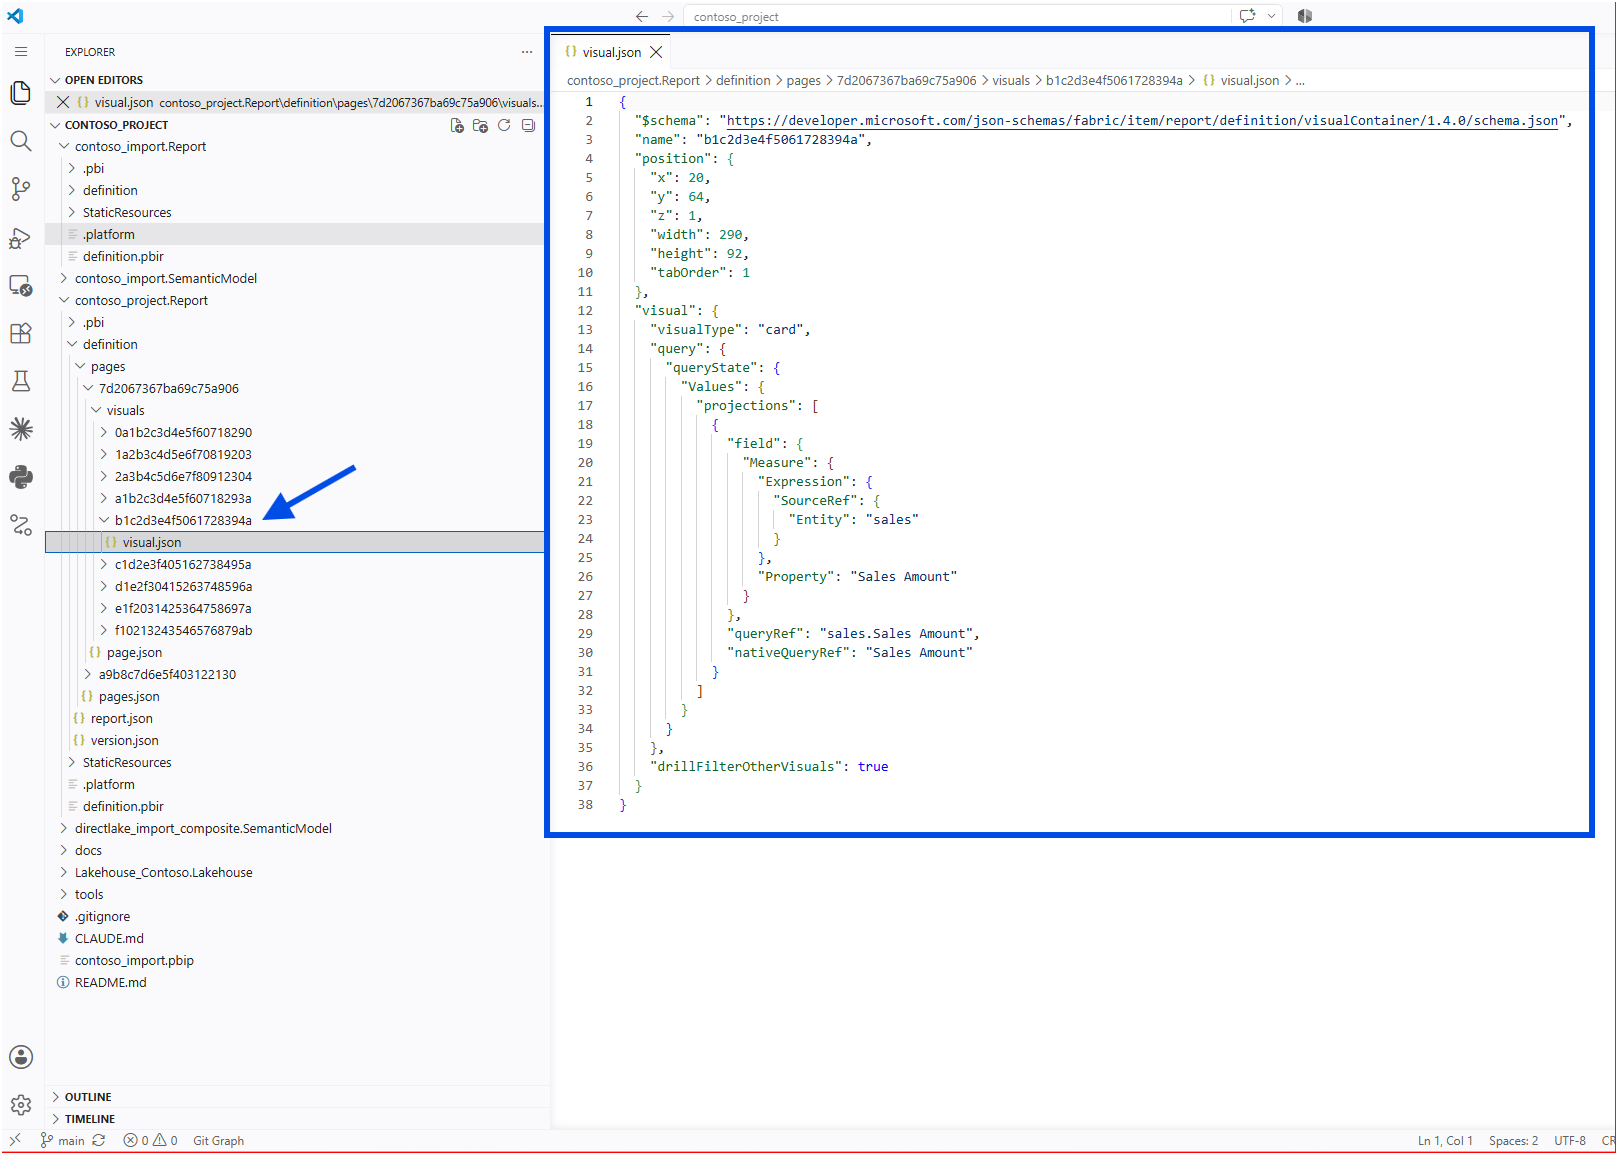
Task: Synchronize changes icon in status bar
Action: [x=99, y=1140]
